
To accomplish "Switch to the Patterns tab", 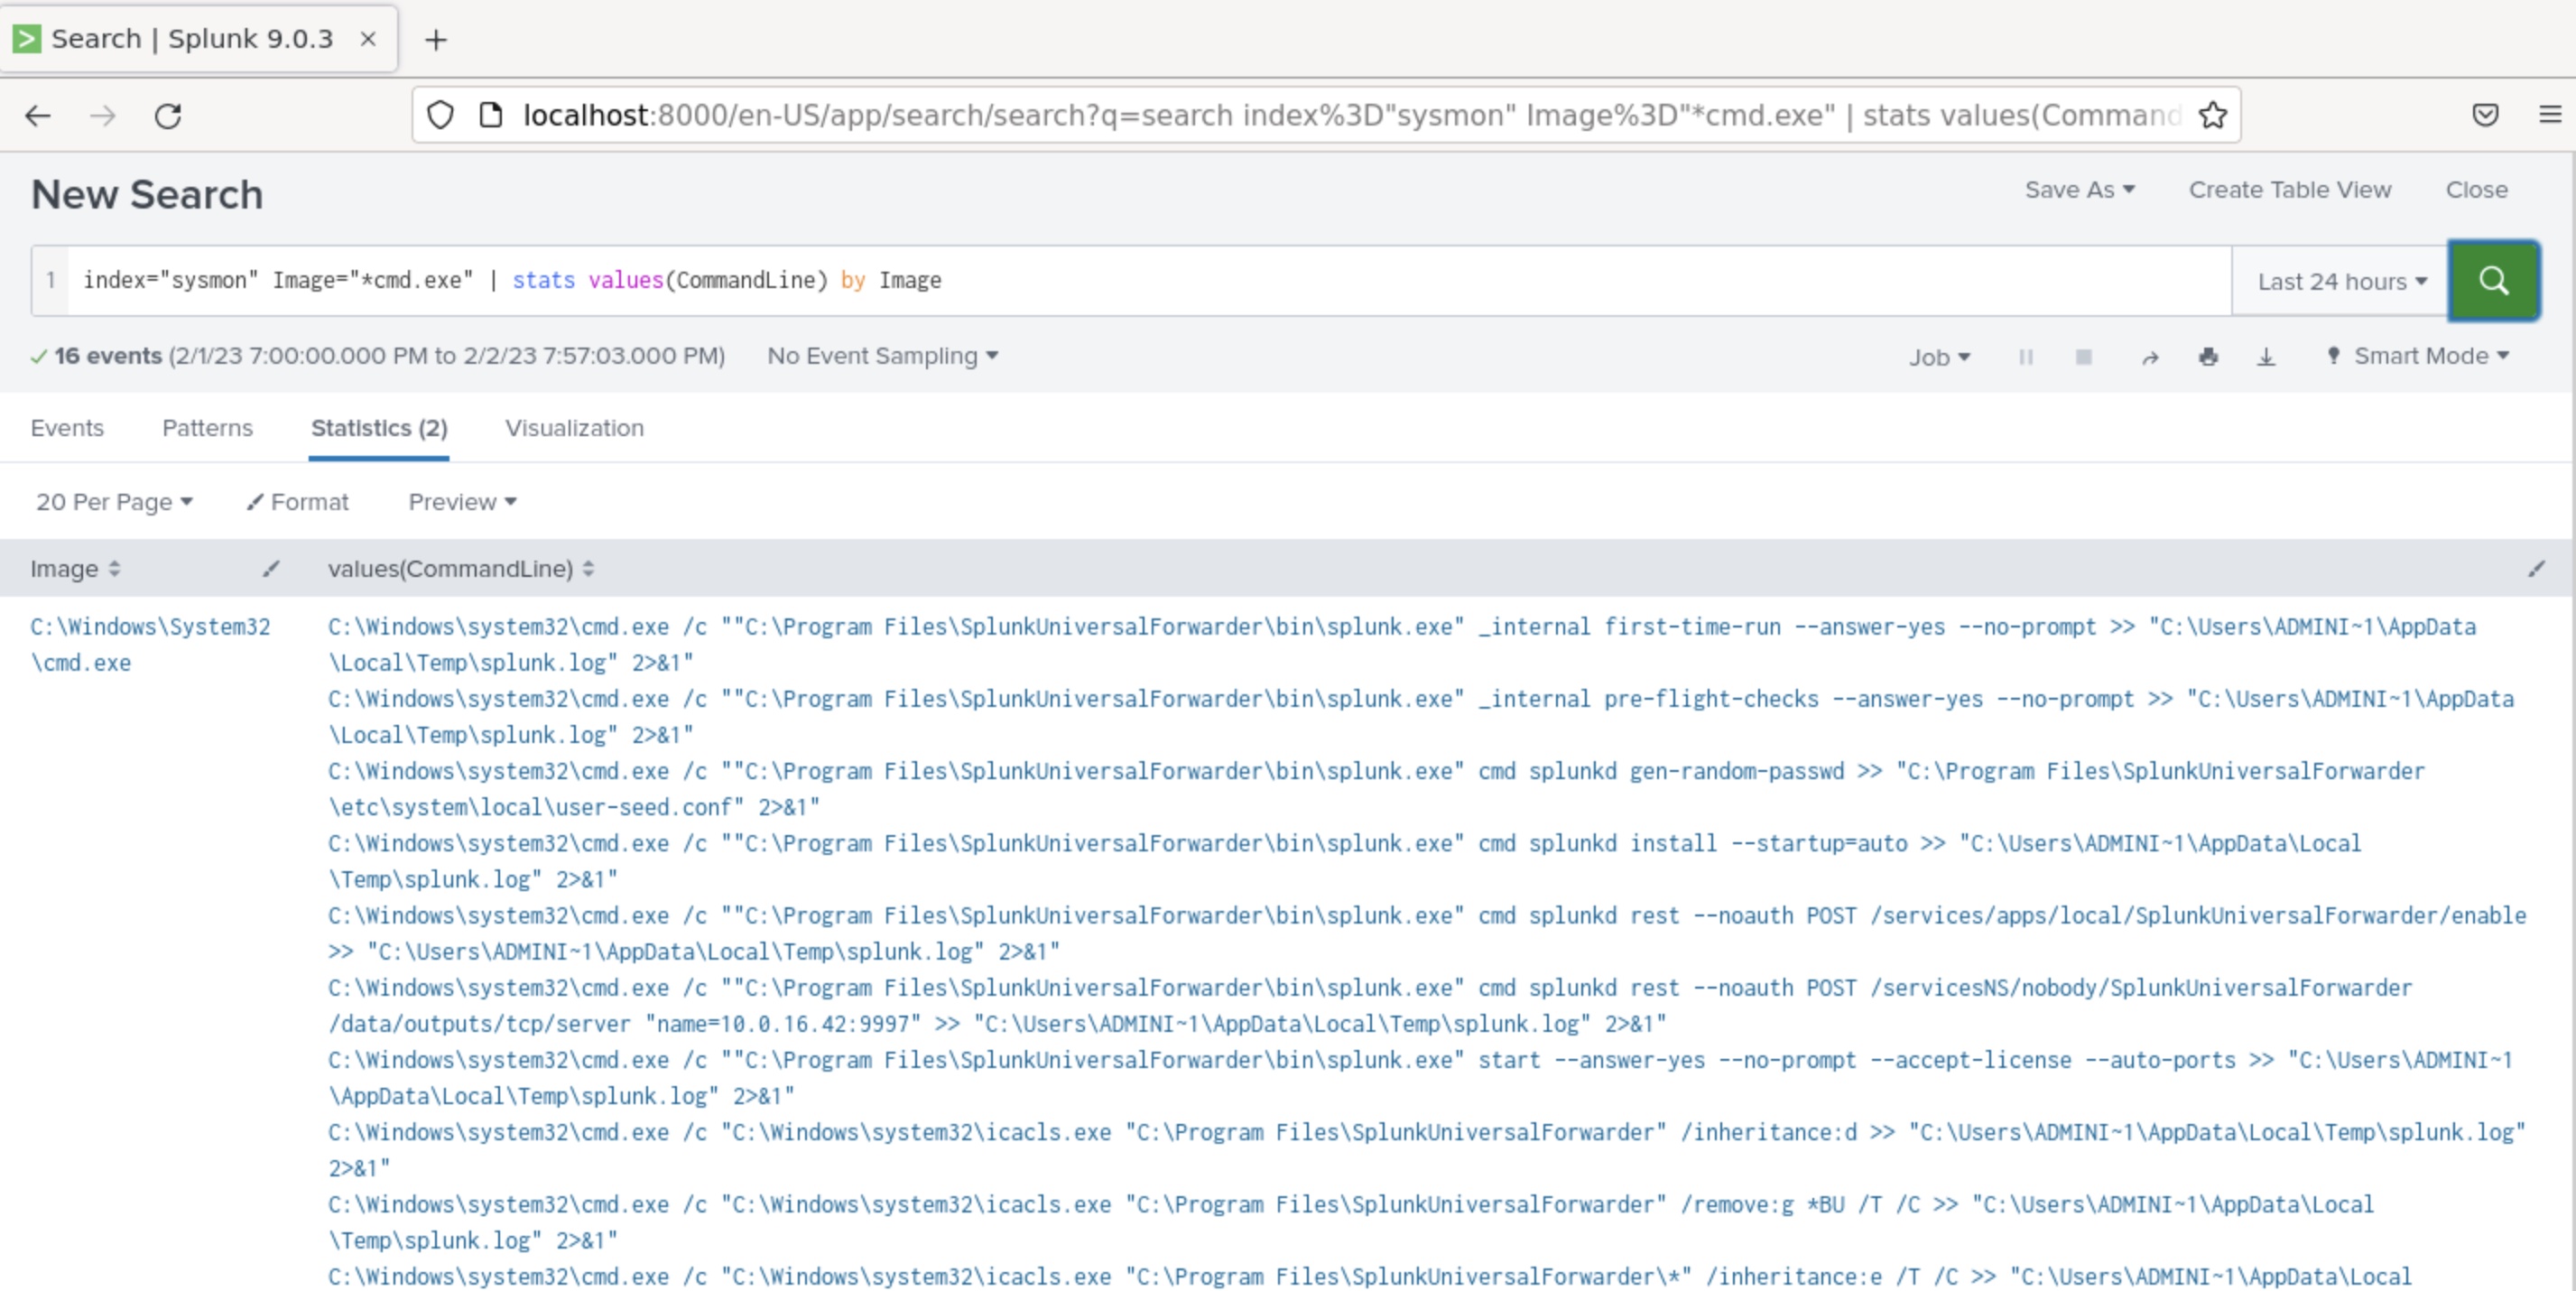I will click(207, 428).
